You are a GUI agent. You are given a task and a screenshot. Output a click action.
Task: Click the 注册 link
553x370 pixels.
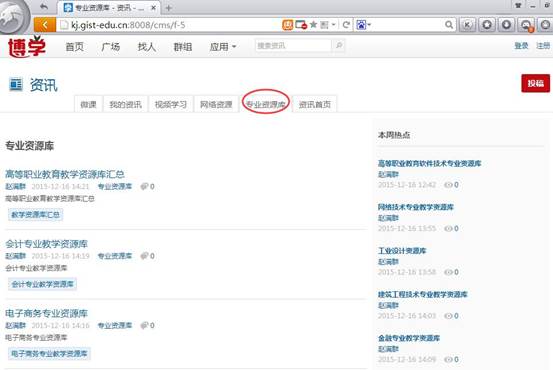coord(543,46)
